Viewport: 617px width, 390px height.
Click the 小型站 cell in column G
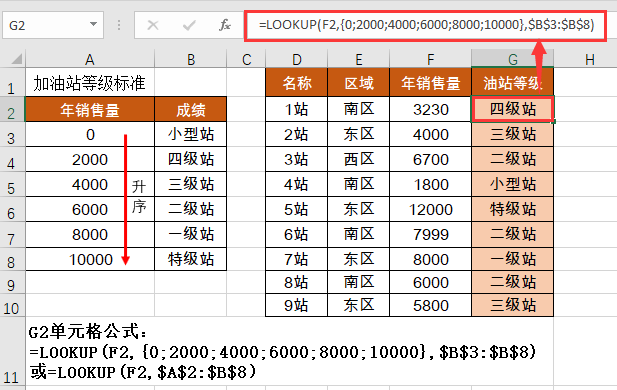point(512,184)
